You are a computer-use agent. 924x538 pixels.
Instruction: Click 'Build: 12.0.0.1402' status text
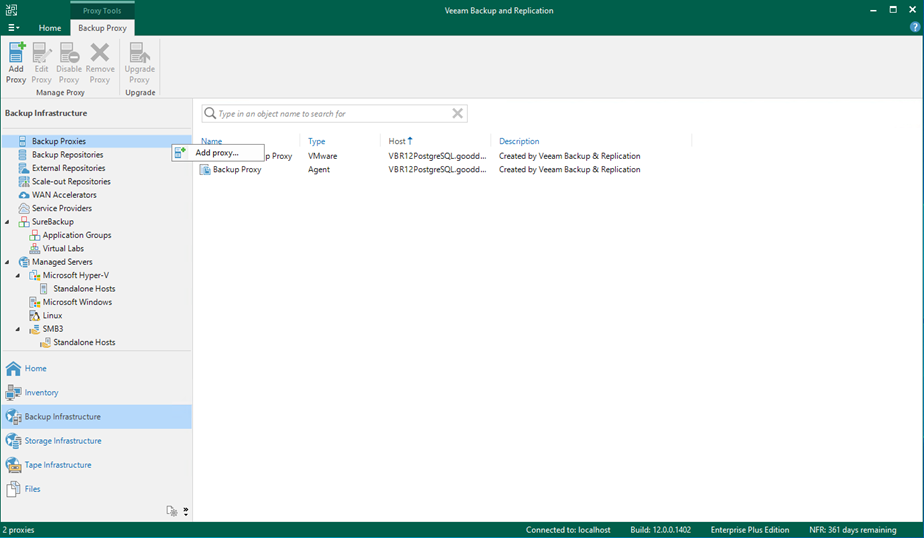(661, 530)
